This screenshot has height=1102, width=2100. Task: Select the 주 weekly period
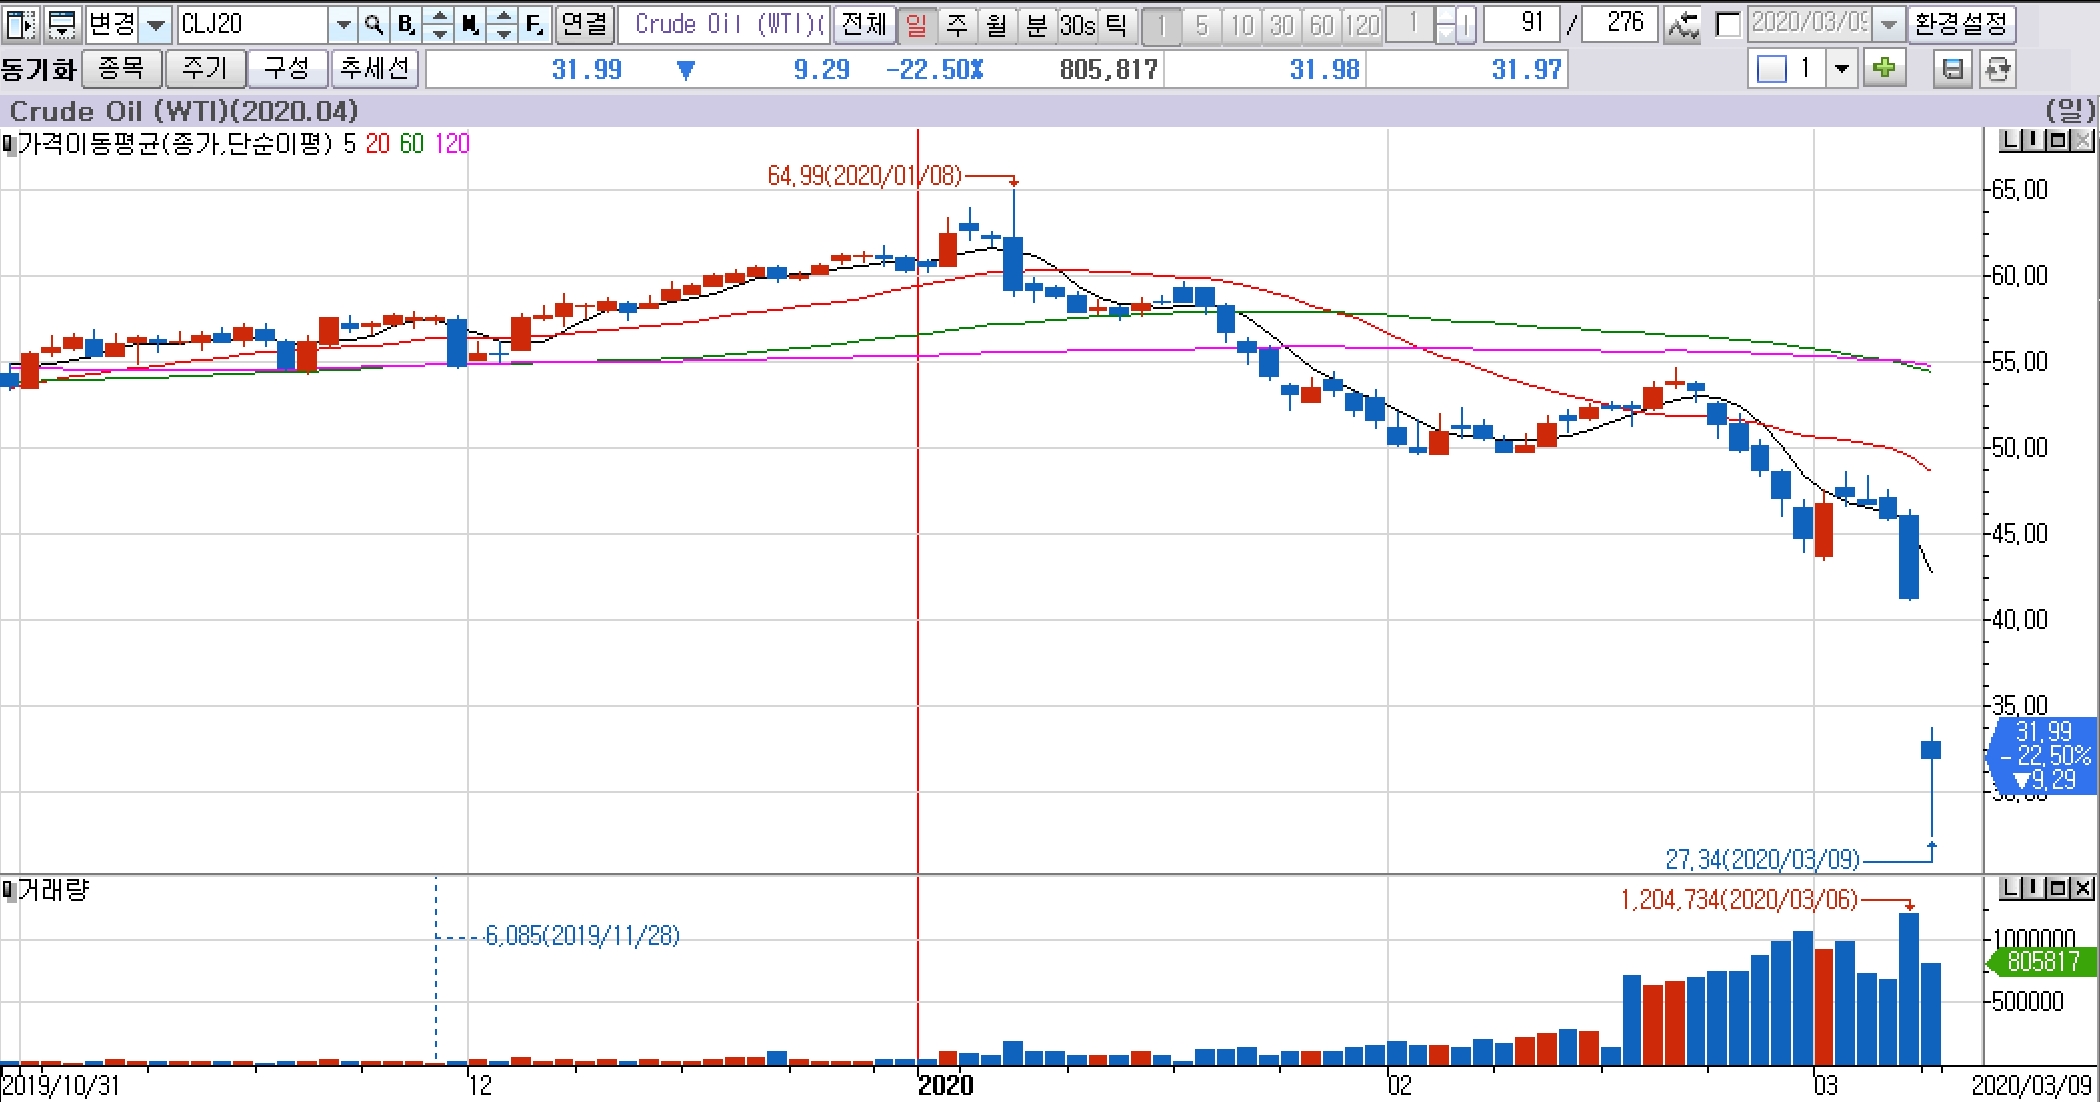tap(956, 24)
